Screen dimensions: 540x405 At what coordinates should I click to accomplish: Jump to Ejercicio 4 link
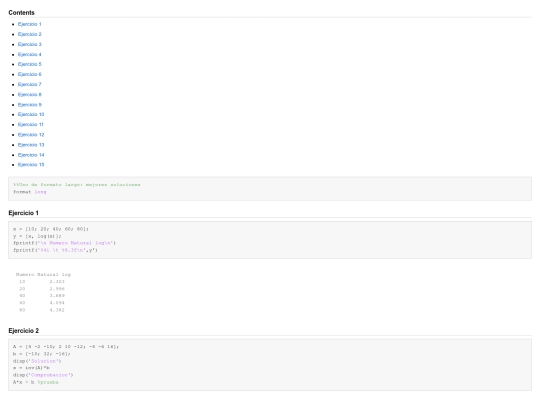click(30, 54)
